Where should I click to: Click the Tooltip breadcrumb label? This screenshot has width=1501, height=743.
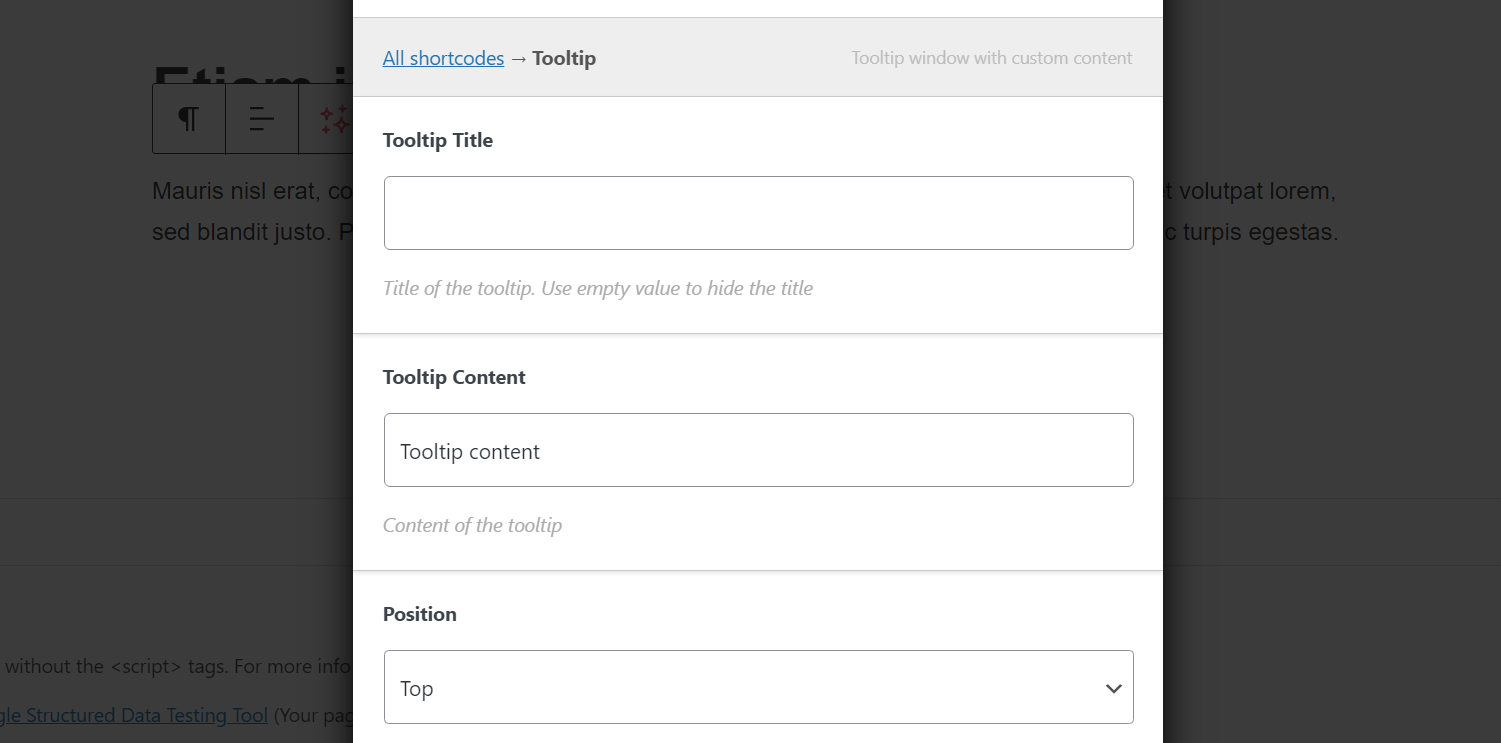coord(564,57)
